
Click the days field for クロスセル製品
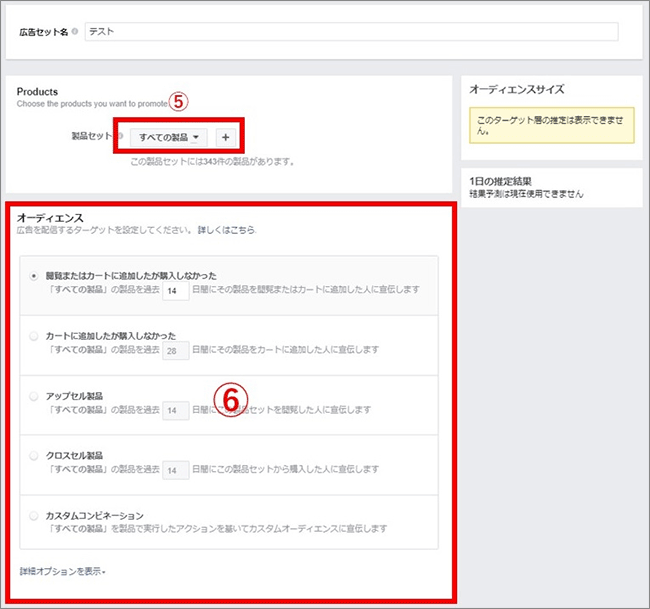[x=175, y=470]
